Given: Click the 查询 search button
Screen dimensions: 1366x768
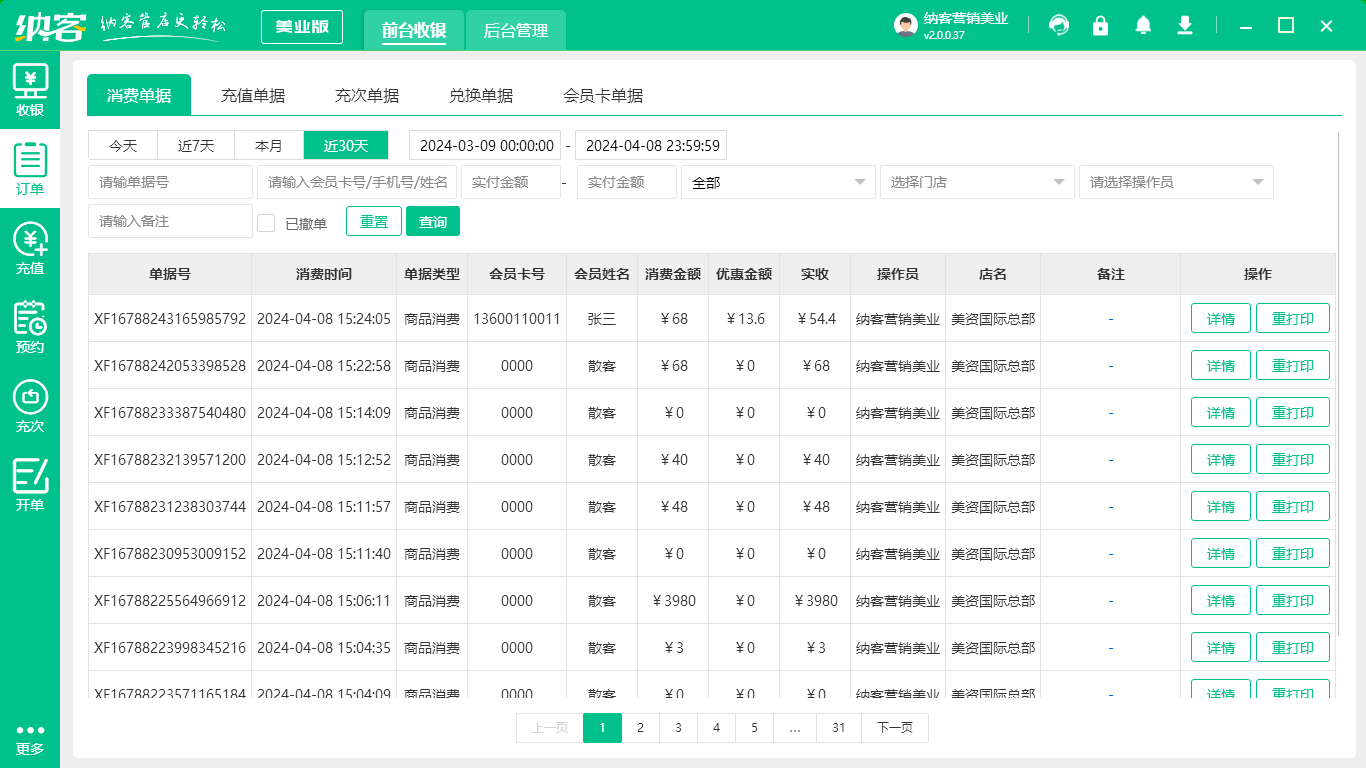Looking at the screenshot, I should click(x=433, y=221).
